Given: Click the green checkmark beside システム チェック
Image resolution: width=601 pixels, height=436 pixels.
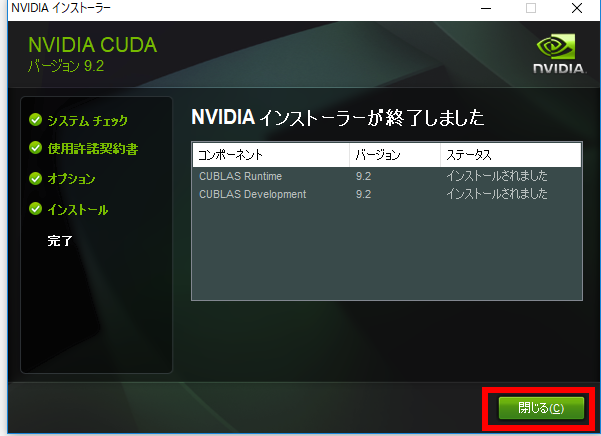Looking at the screenshot, I should tap(36, 120).
